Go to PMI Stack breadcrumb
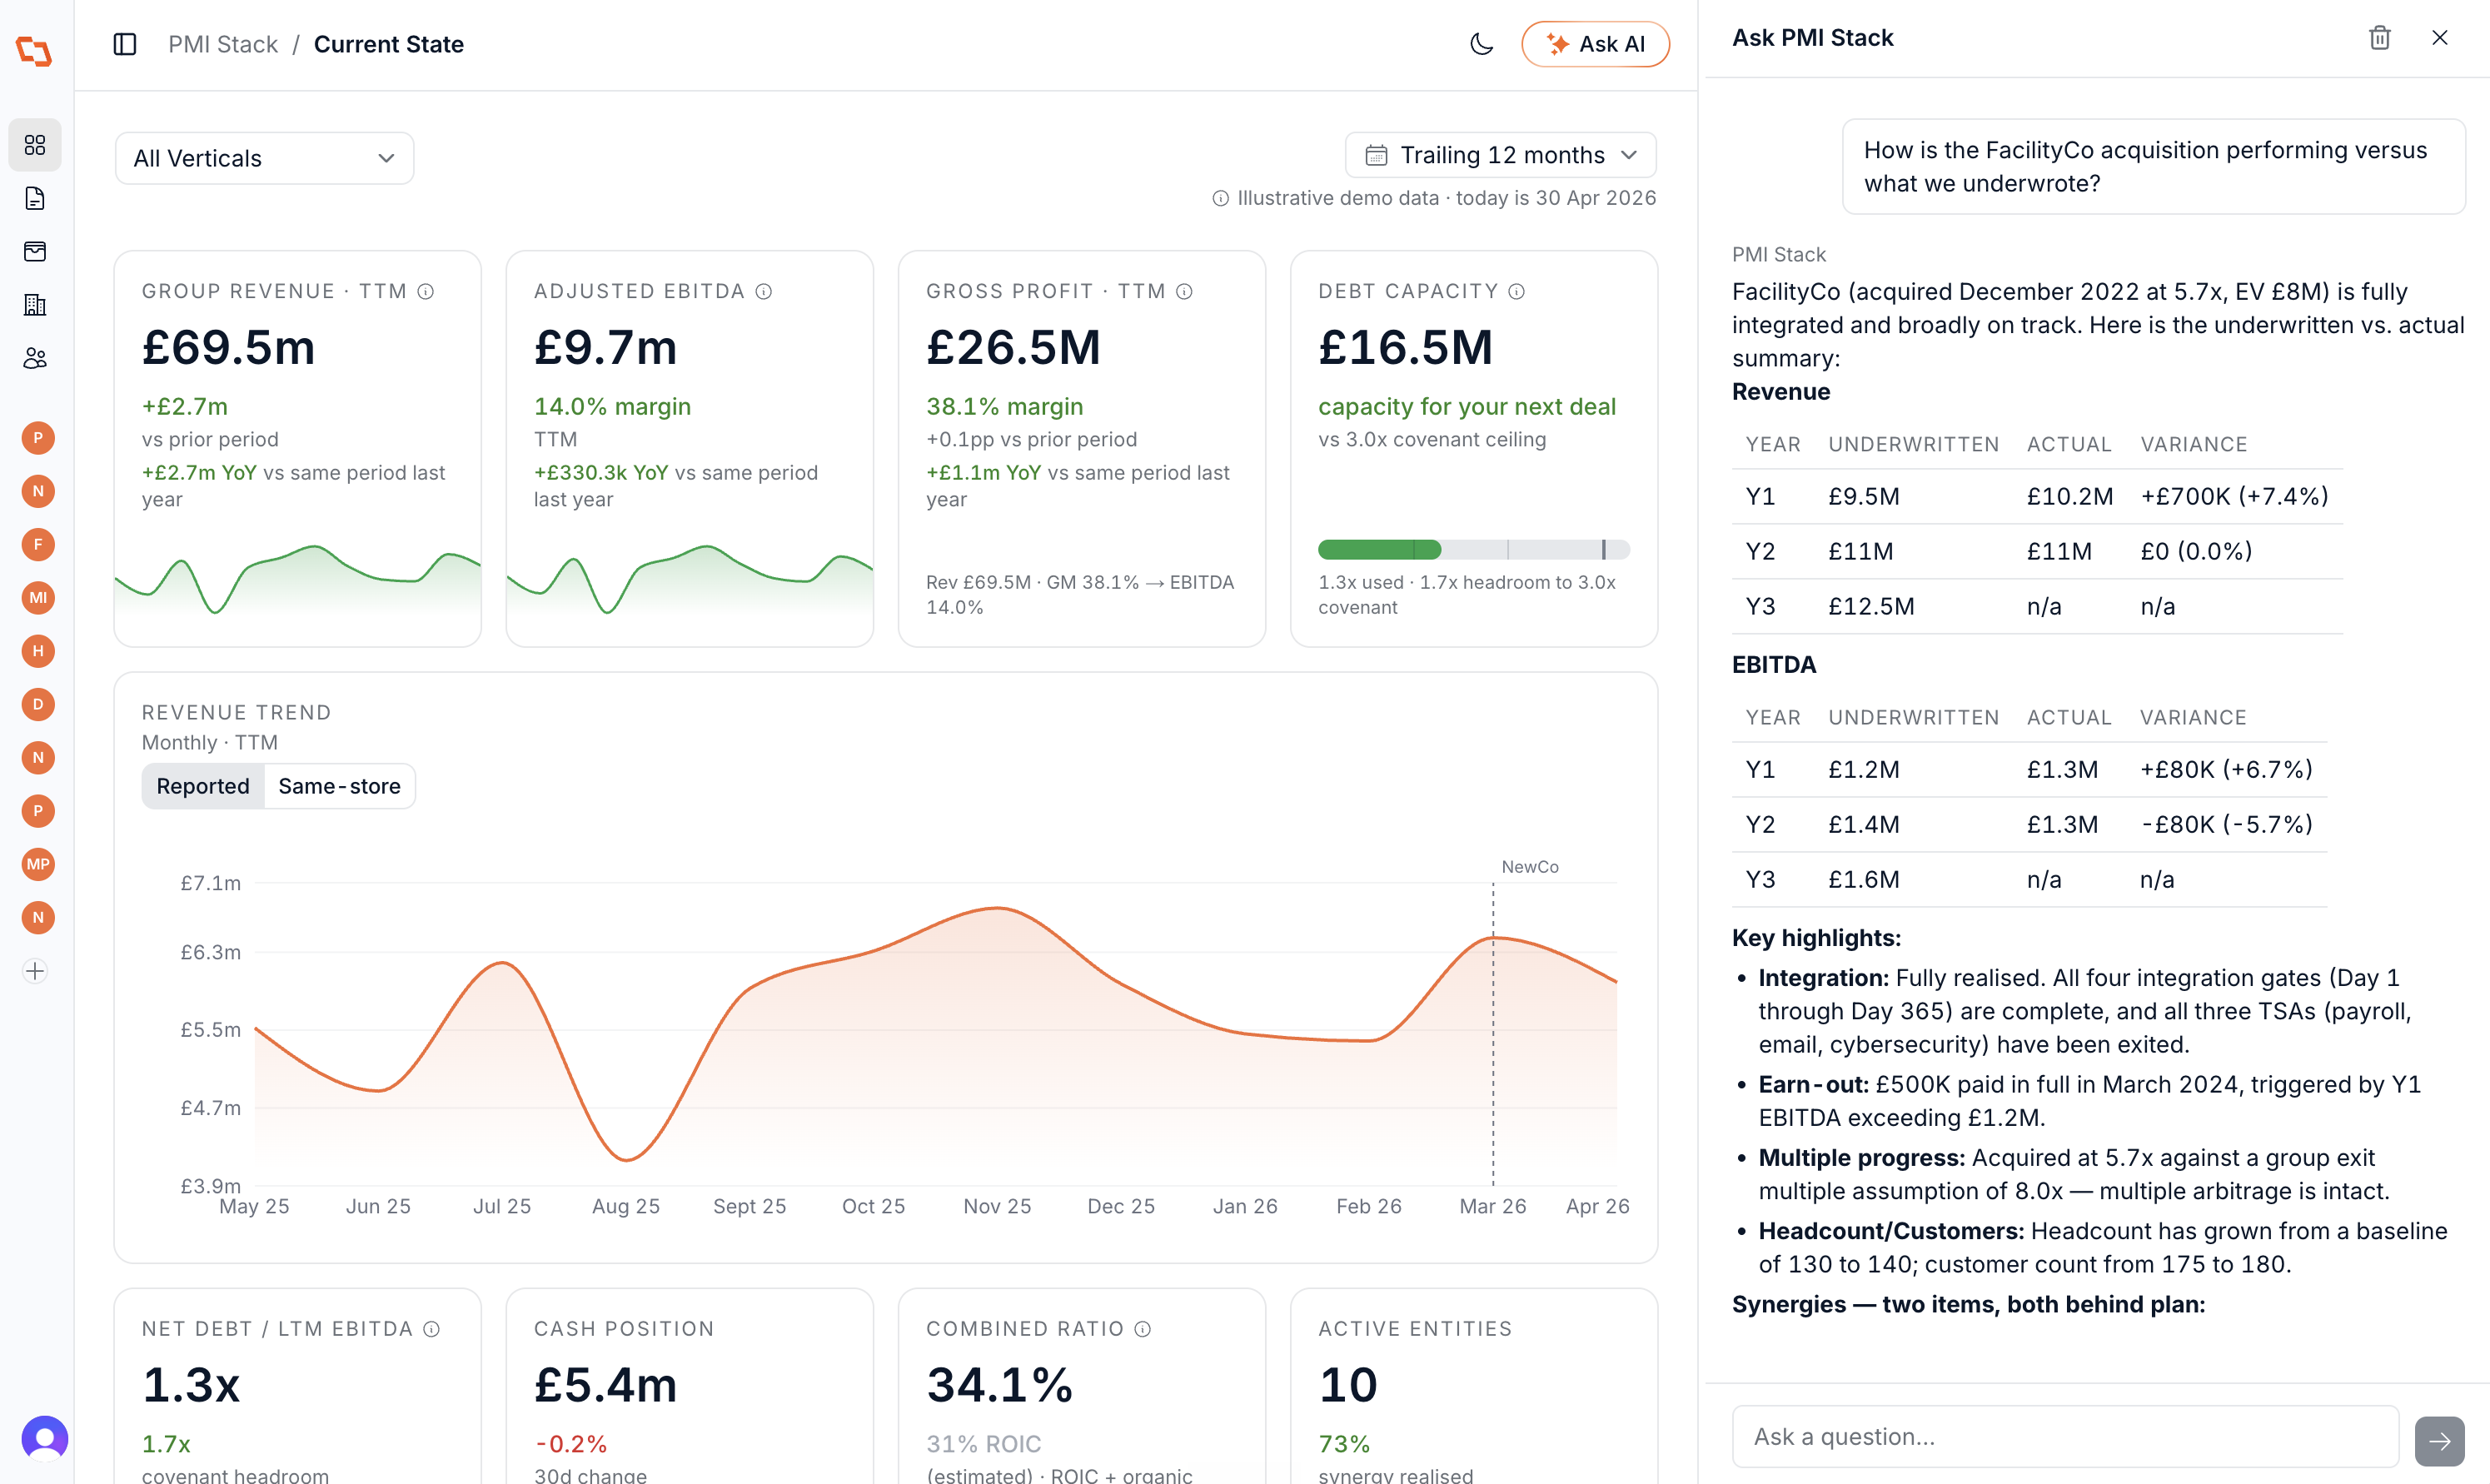The image size is (2490, 1484). [x=222, y=44]
